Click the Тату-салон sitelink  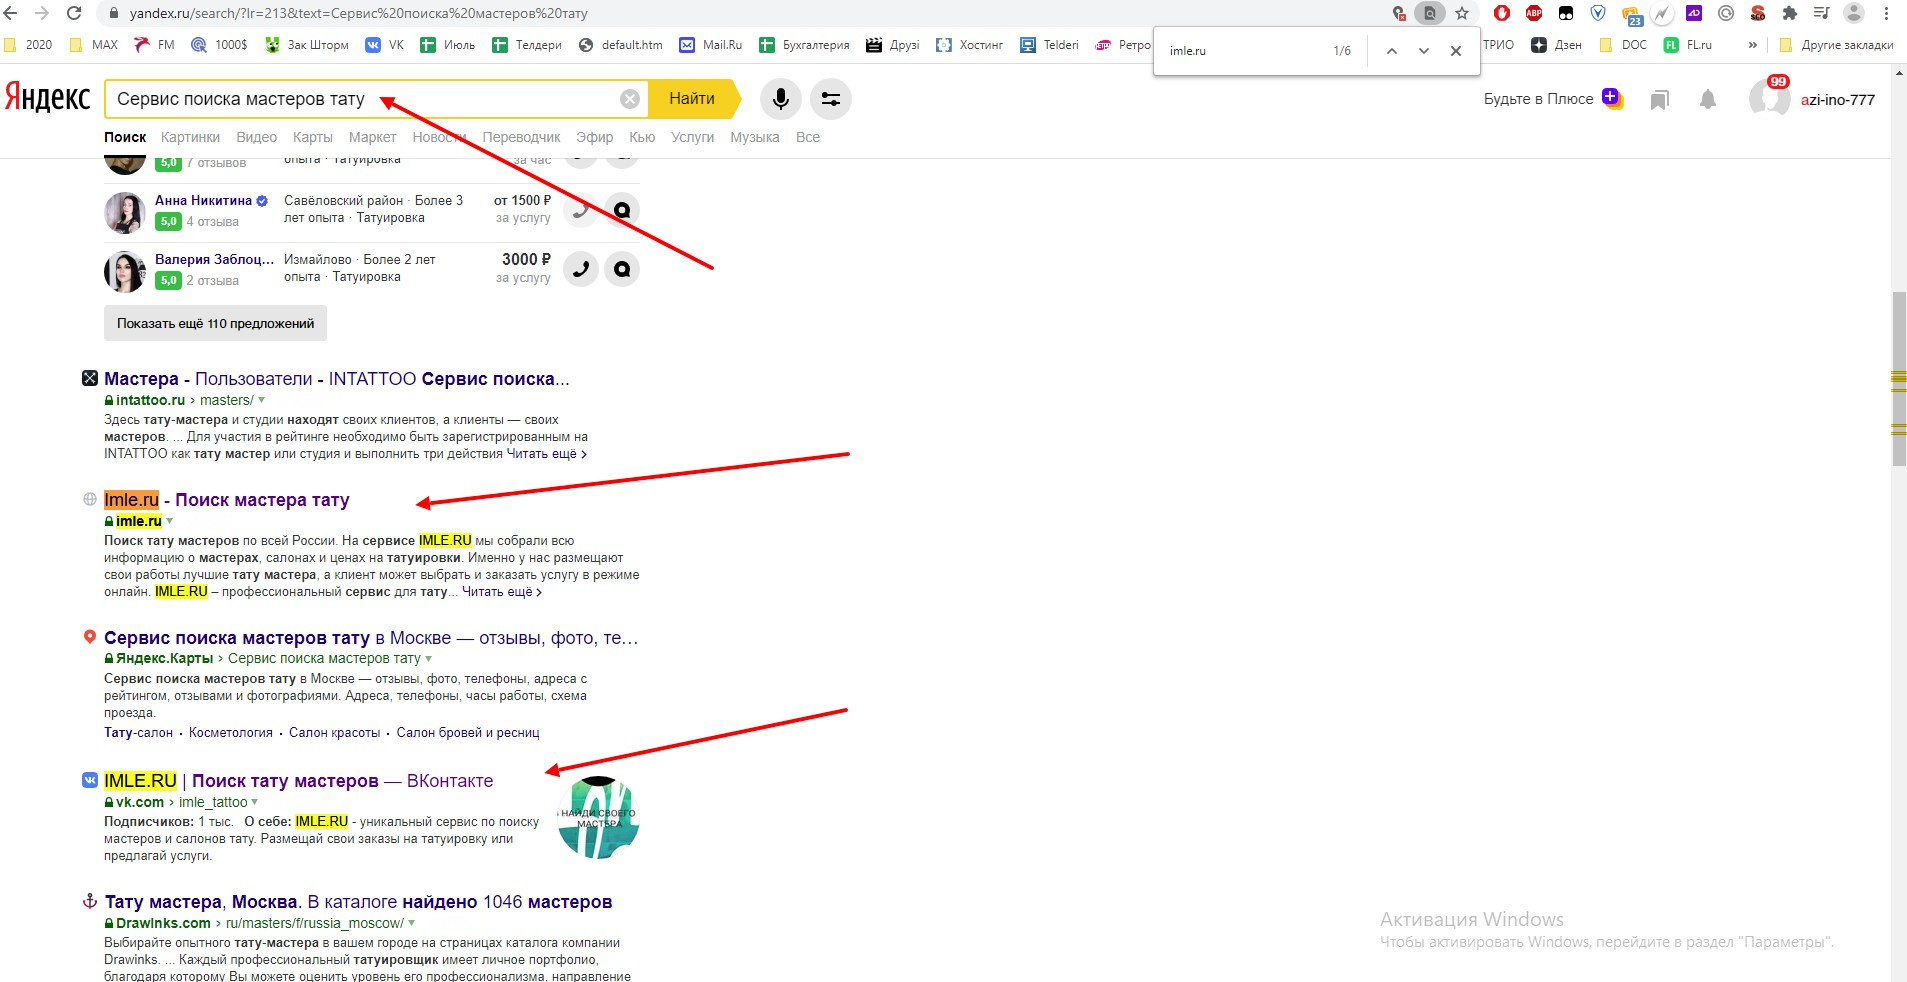click(x=138, y=733)
